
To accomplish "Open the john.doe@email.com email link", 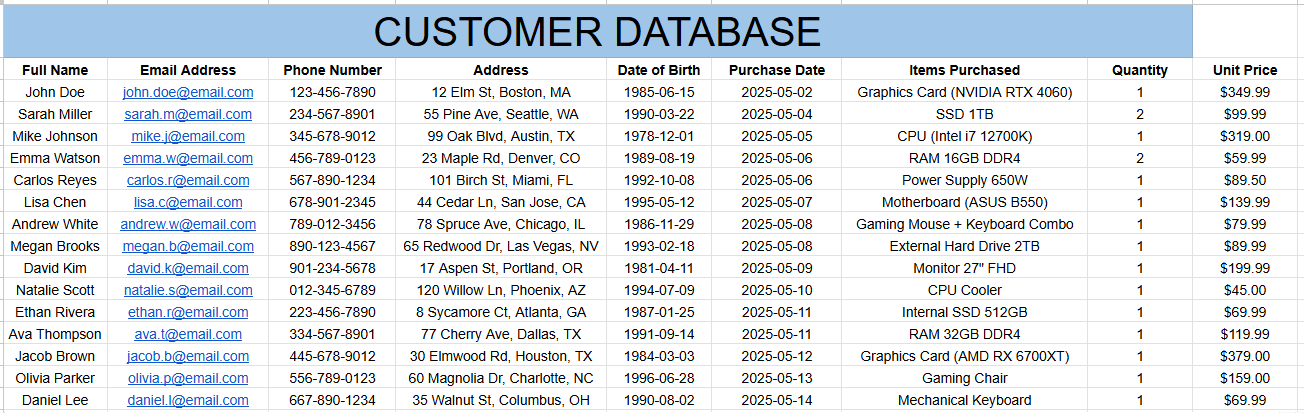I will (x=188, y=92).
